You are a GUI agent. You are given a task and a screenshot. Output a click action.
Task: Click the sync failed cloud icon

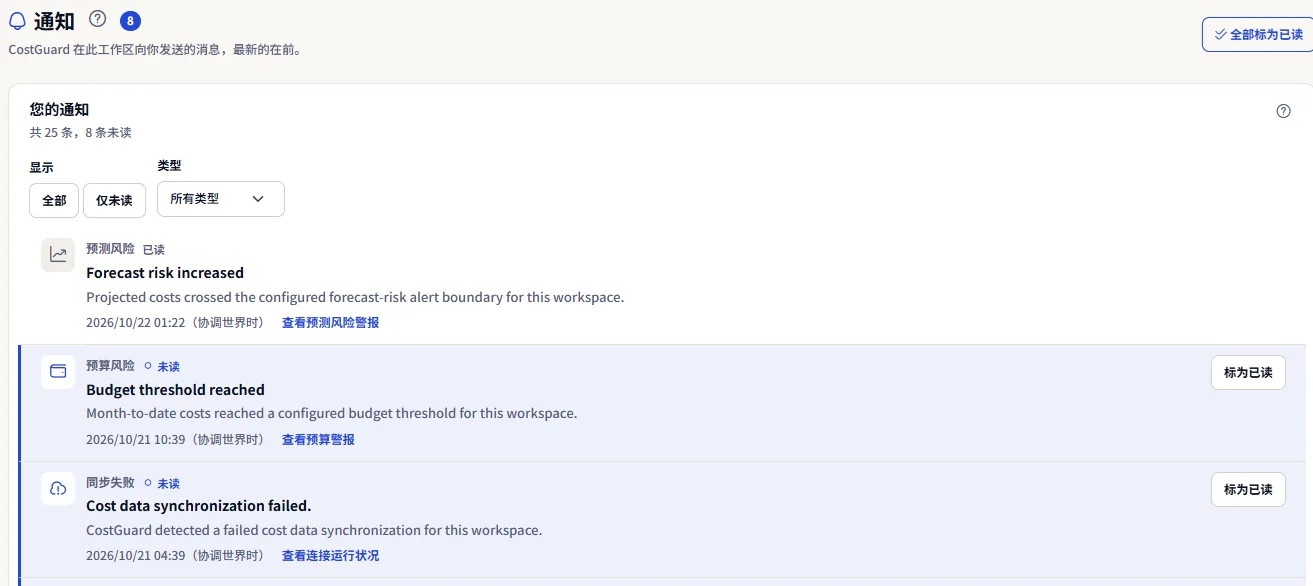[58, 489]
